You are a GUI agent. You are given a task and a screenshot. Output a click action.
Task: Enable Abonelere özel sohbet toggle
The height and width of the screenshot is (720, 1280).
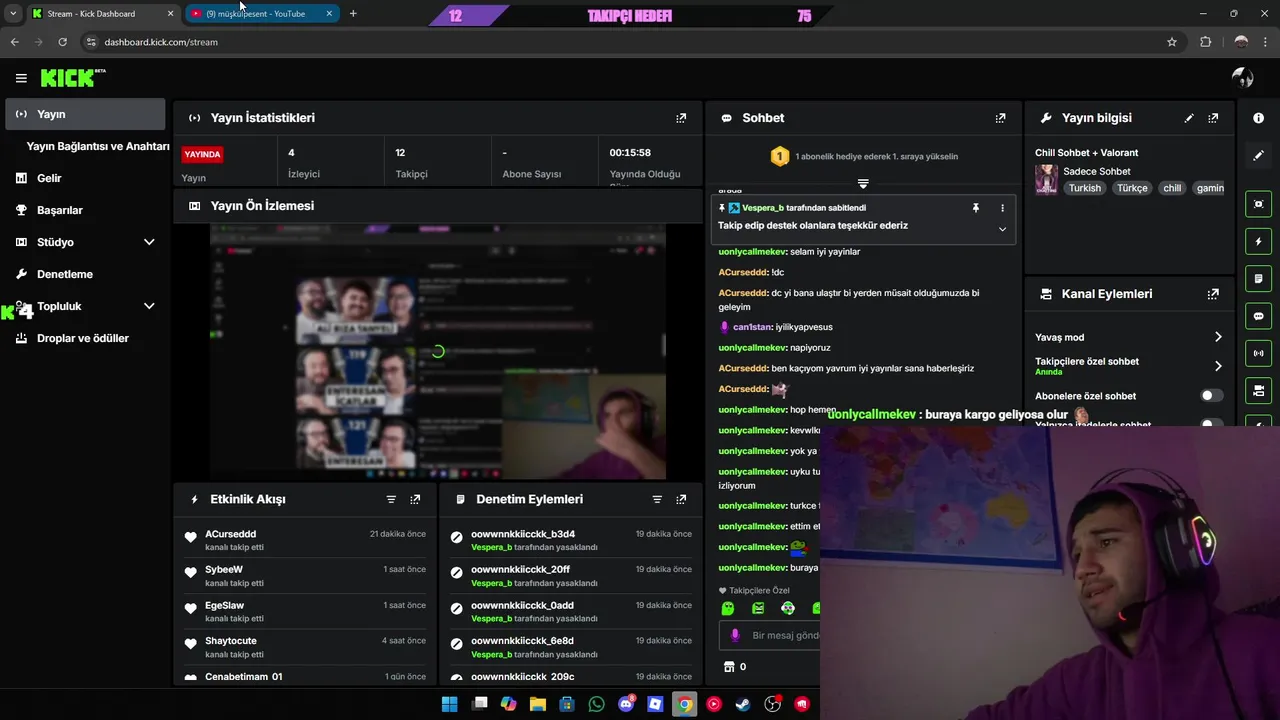point(1211,396)
